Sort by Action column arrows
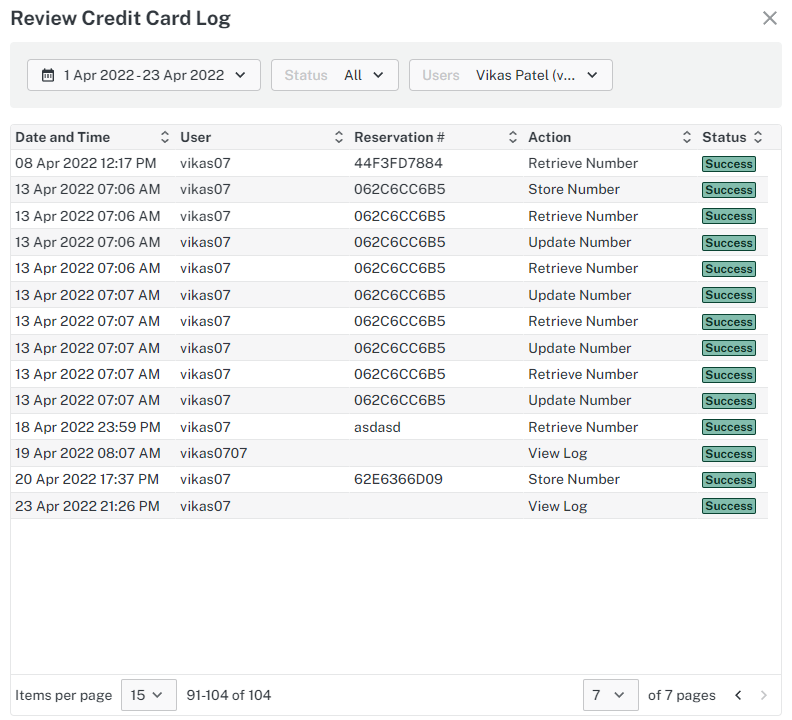Image resolution: width=792 pixels, height=720 pixels. [x=686, y=137]
